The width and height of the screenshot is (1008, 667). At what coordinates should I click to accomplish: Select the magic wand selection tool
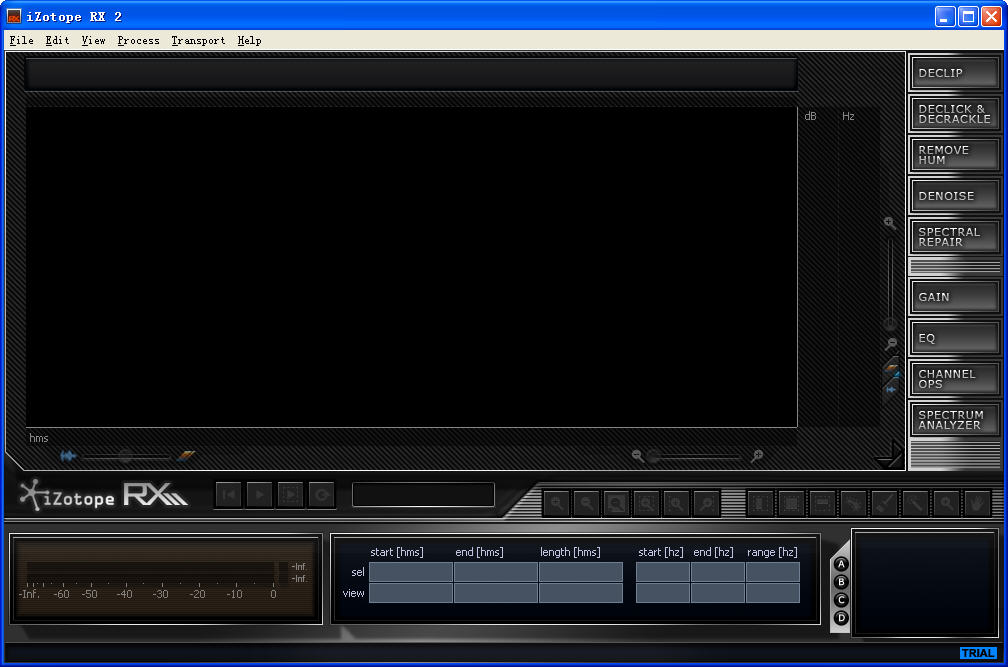coord(915,503)
